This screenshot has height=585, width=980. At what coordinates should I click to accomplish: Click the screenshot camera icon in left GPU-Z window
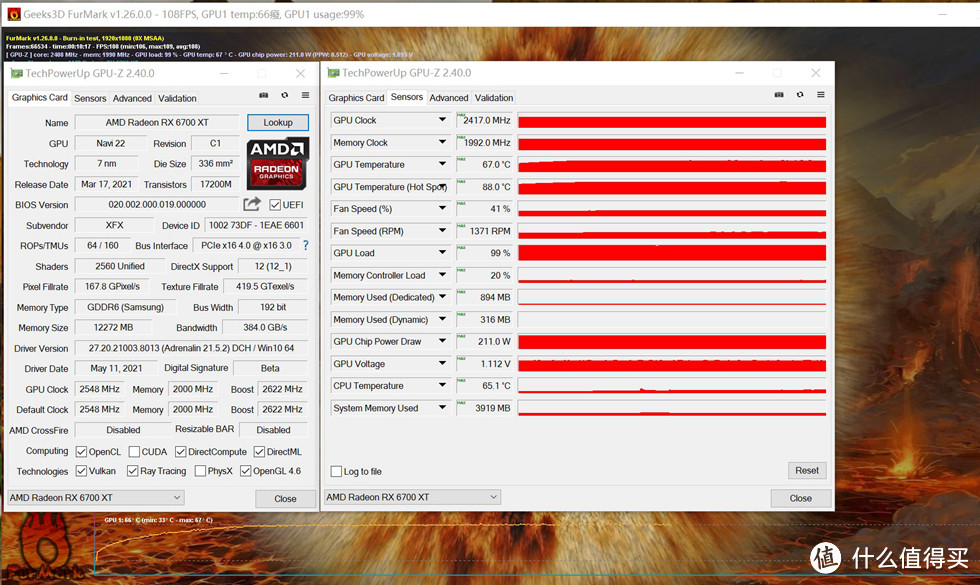[264, 95]
